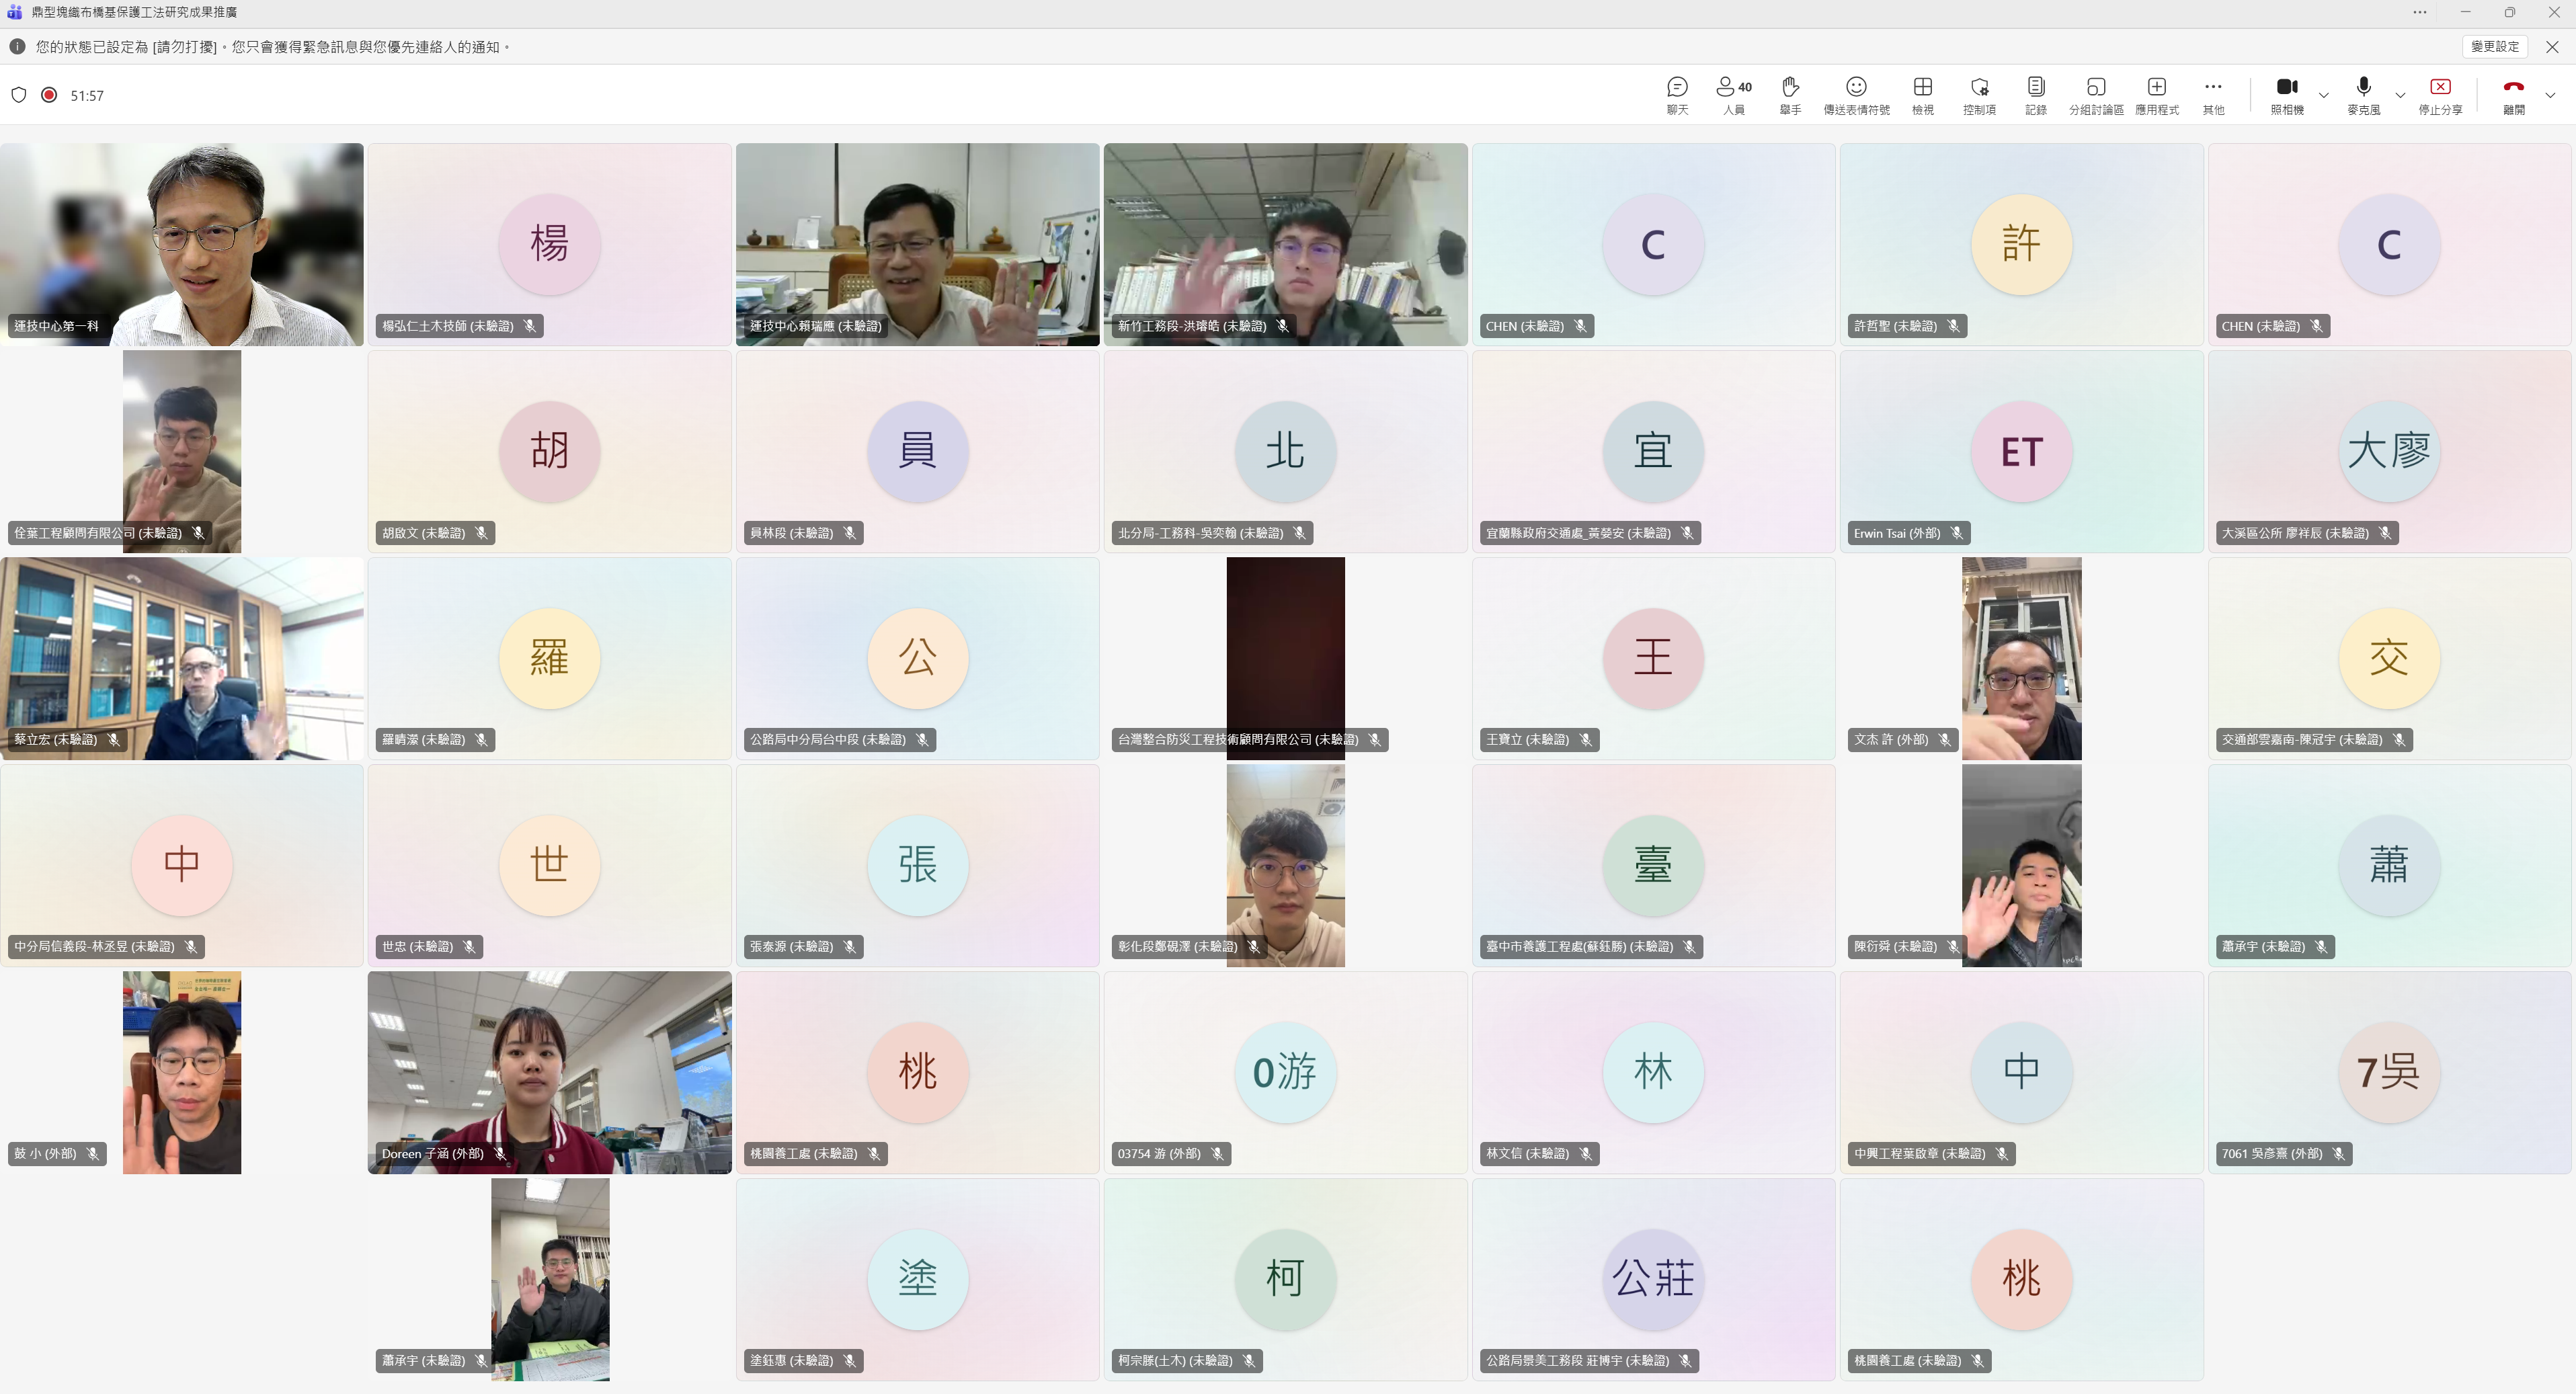Mute the 麥克風 microphone
Image resolution: width=2576 pixels, height=1394 pixels.
point(2364,95)
